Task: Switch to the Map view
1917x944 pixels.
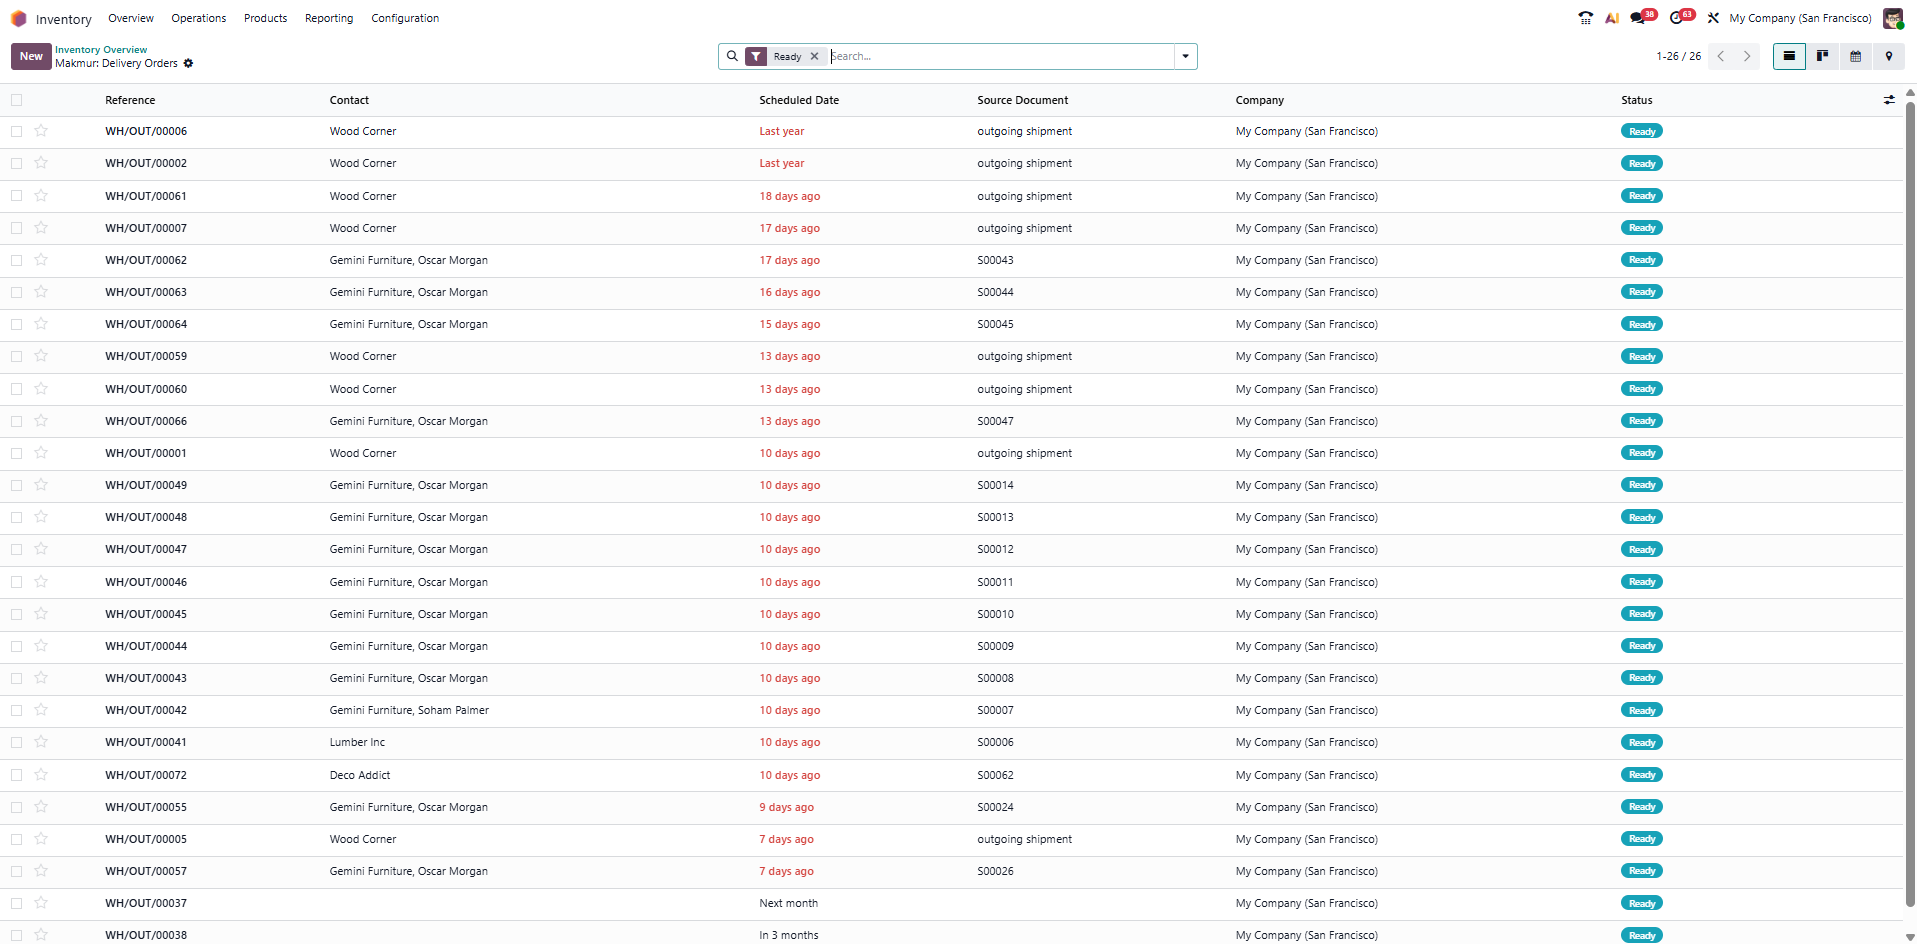Action: pyautogui.click(x=1889, y=56)
